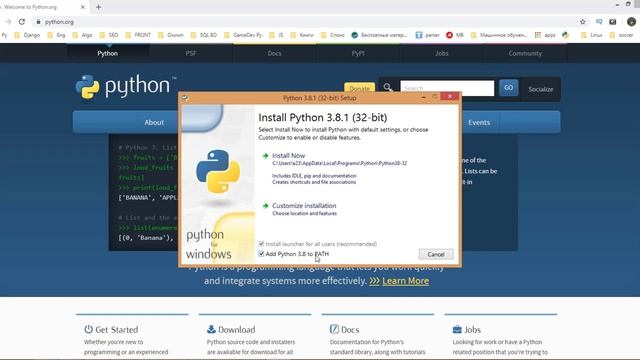This screenshot has height=360, width=640.
Task: Select the PSF tab in site header
Action: 191,53
